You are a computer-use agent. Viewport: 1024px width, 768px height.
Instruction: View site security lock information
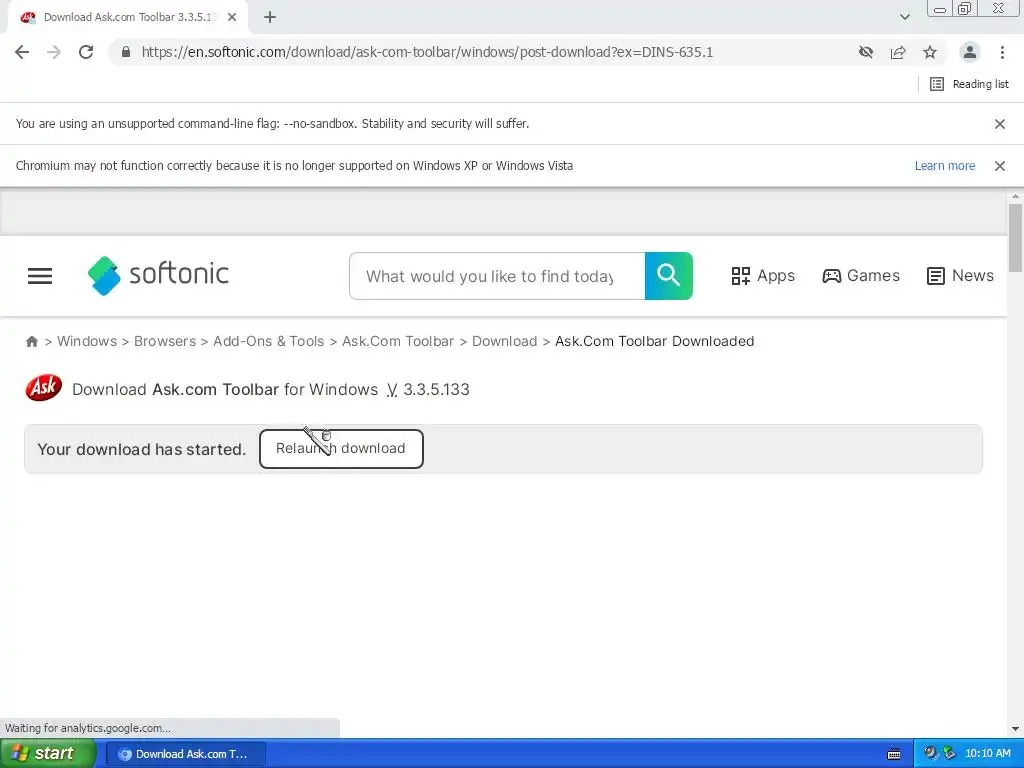(x=126, y=52)
